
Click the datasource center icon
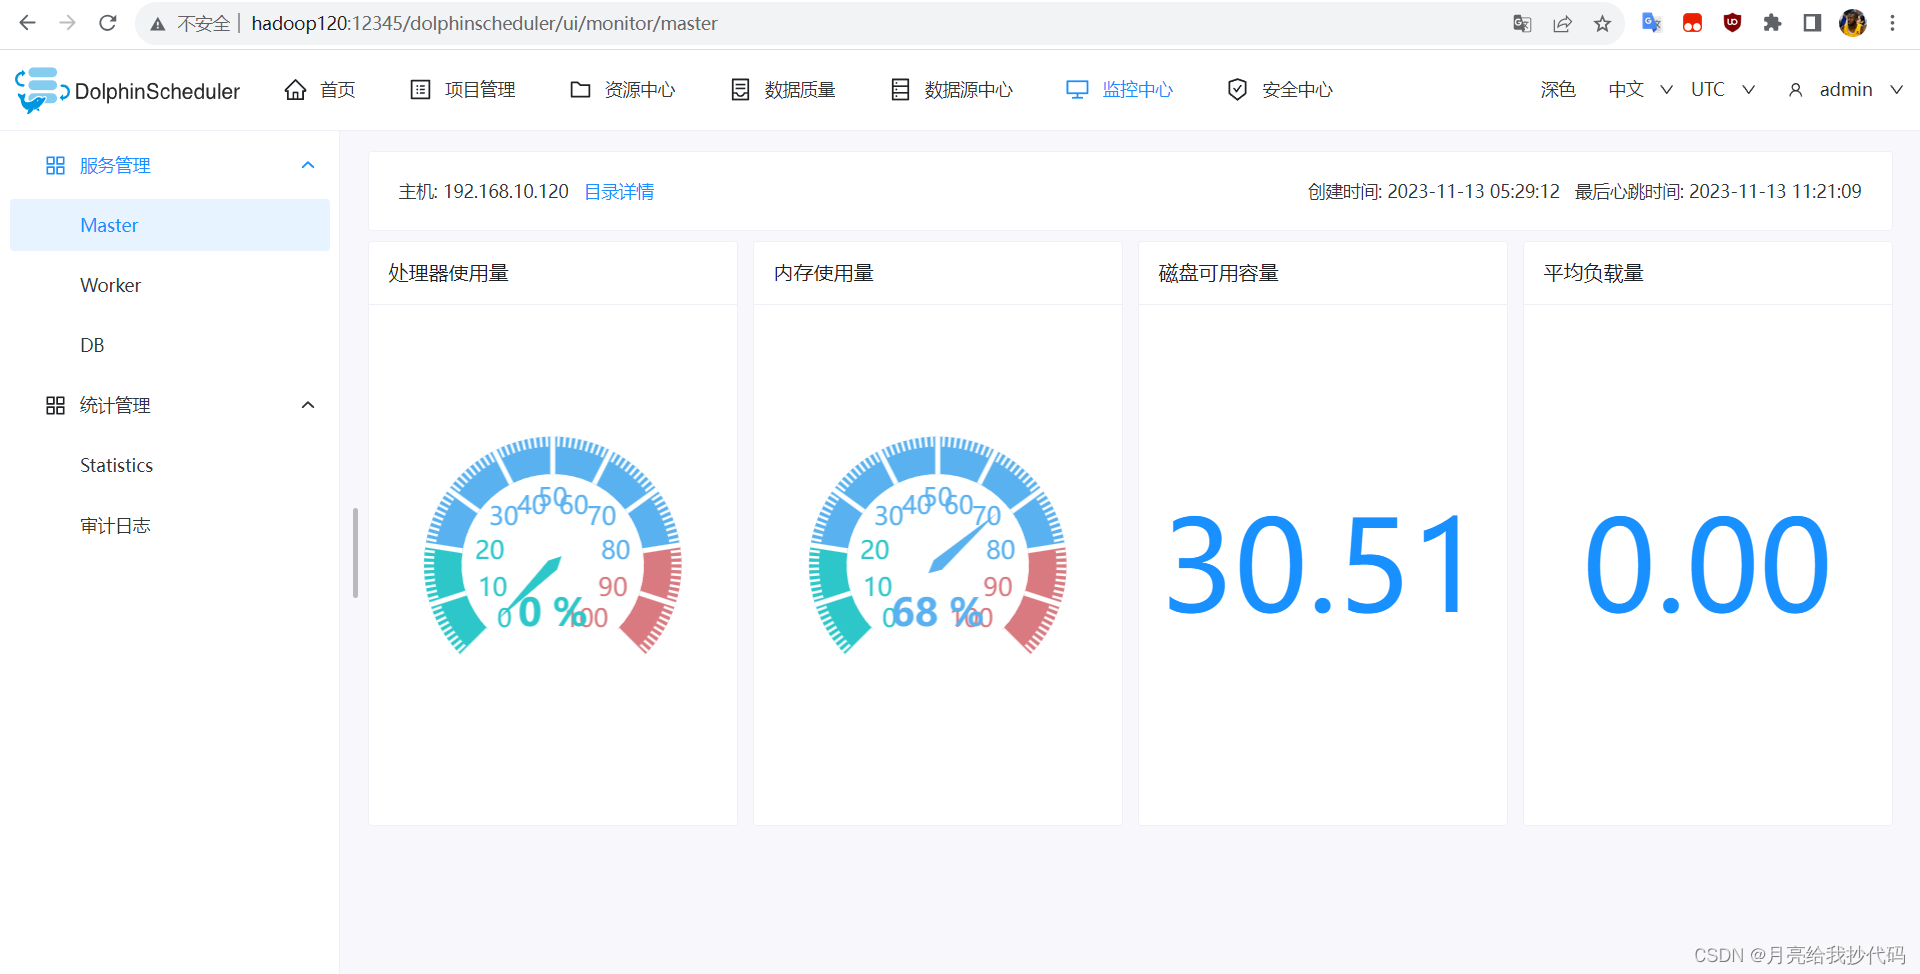click(900, 90)
